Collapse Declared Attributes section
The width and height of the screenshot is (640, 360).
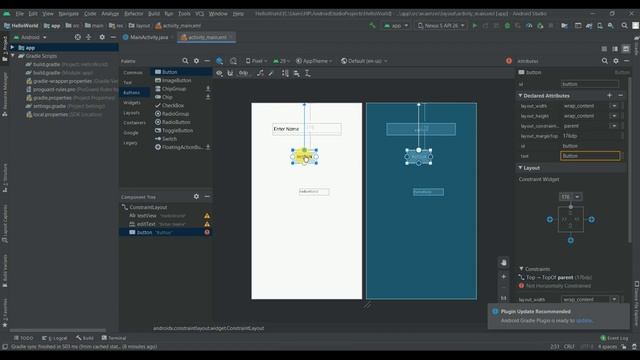[x=520, y=96]
